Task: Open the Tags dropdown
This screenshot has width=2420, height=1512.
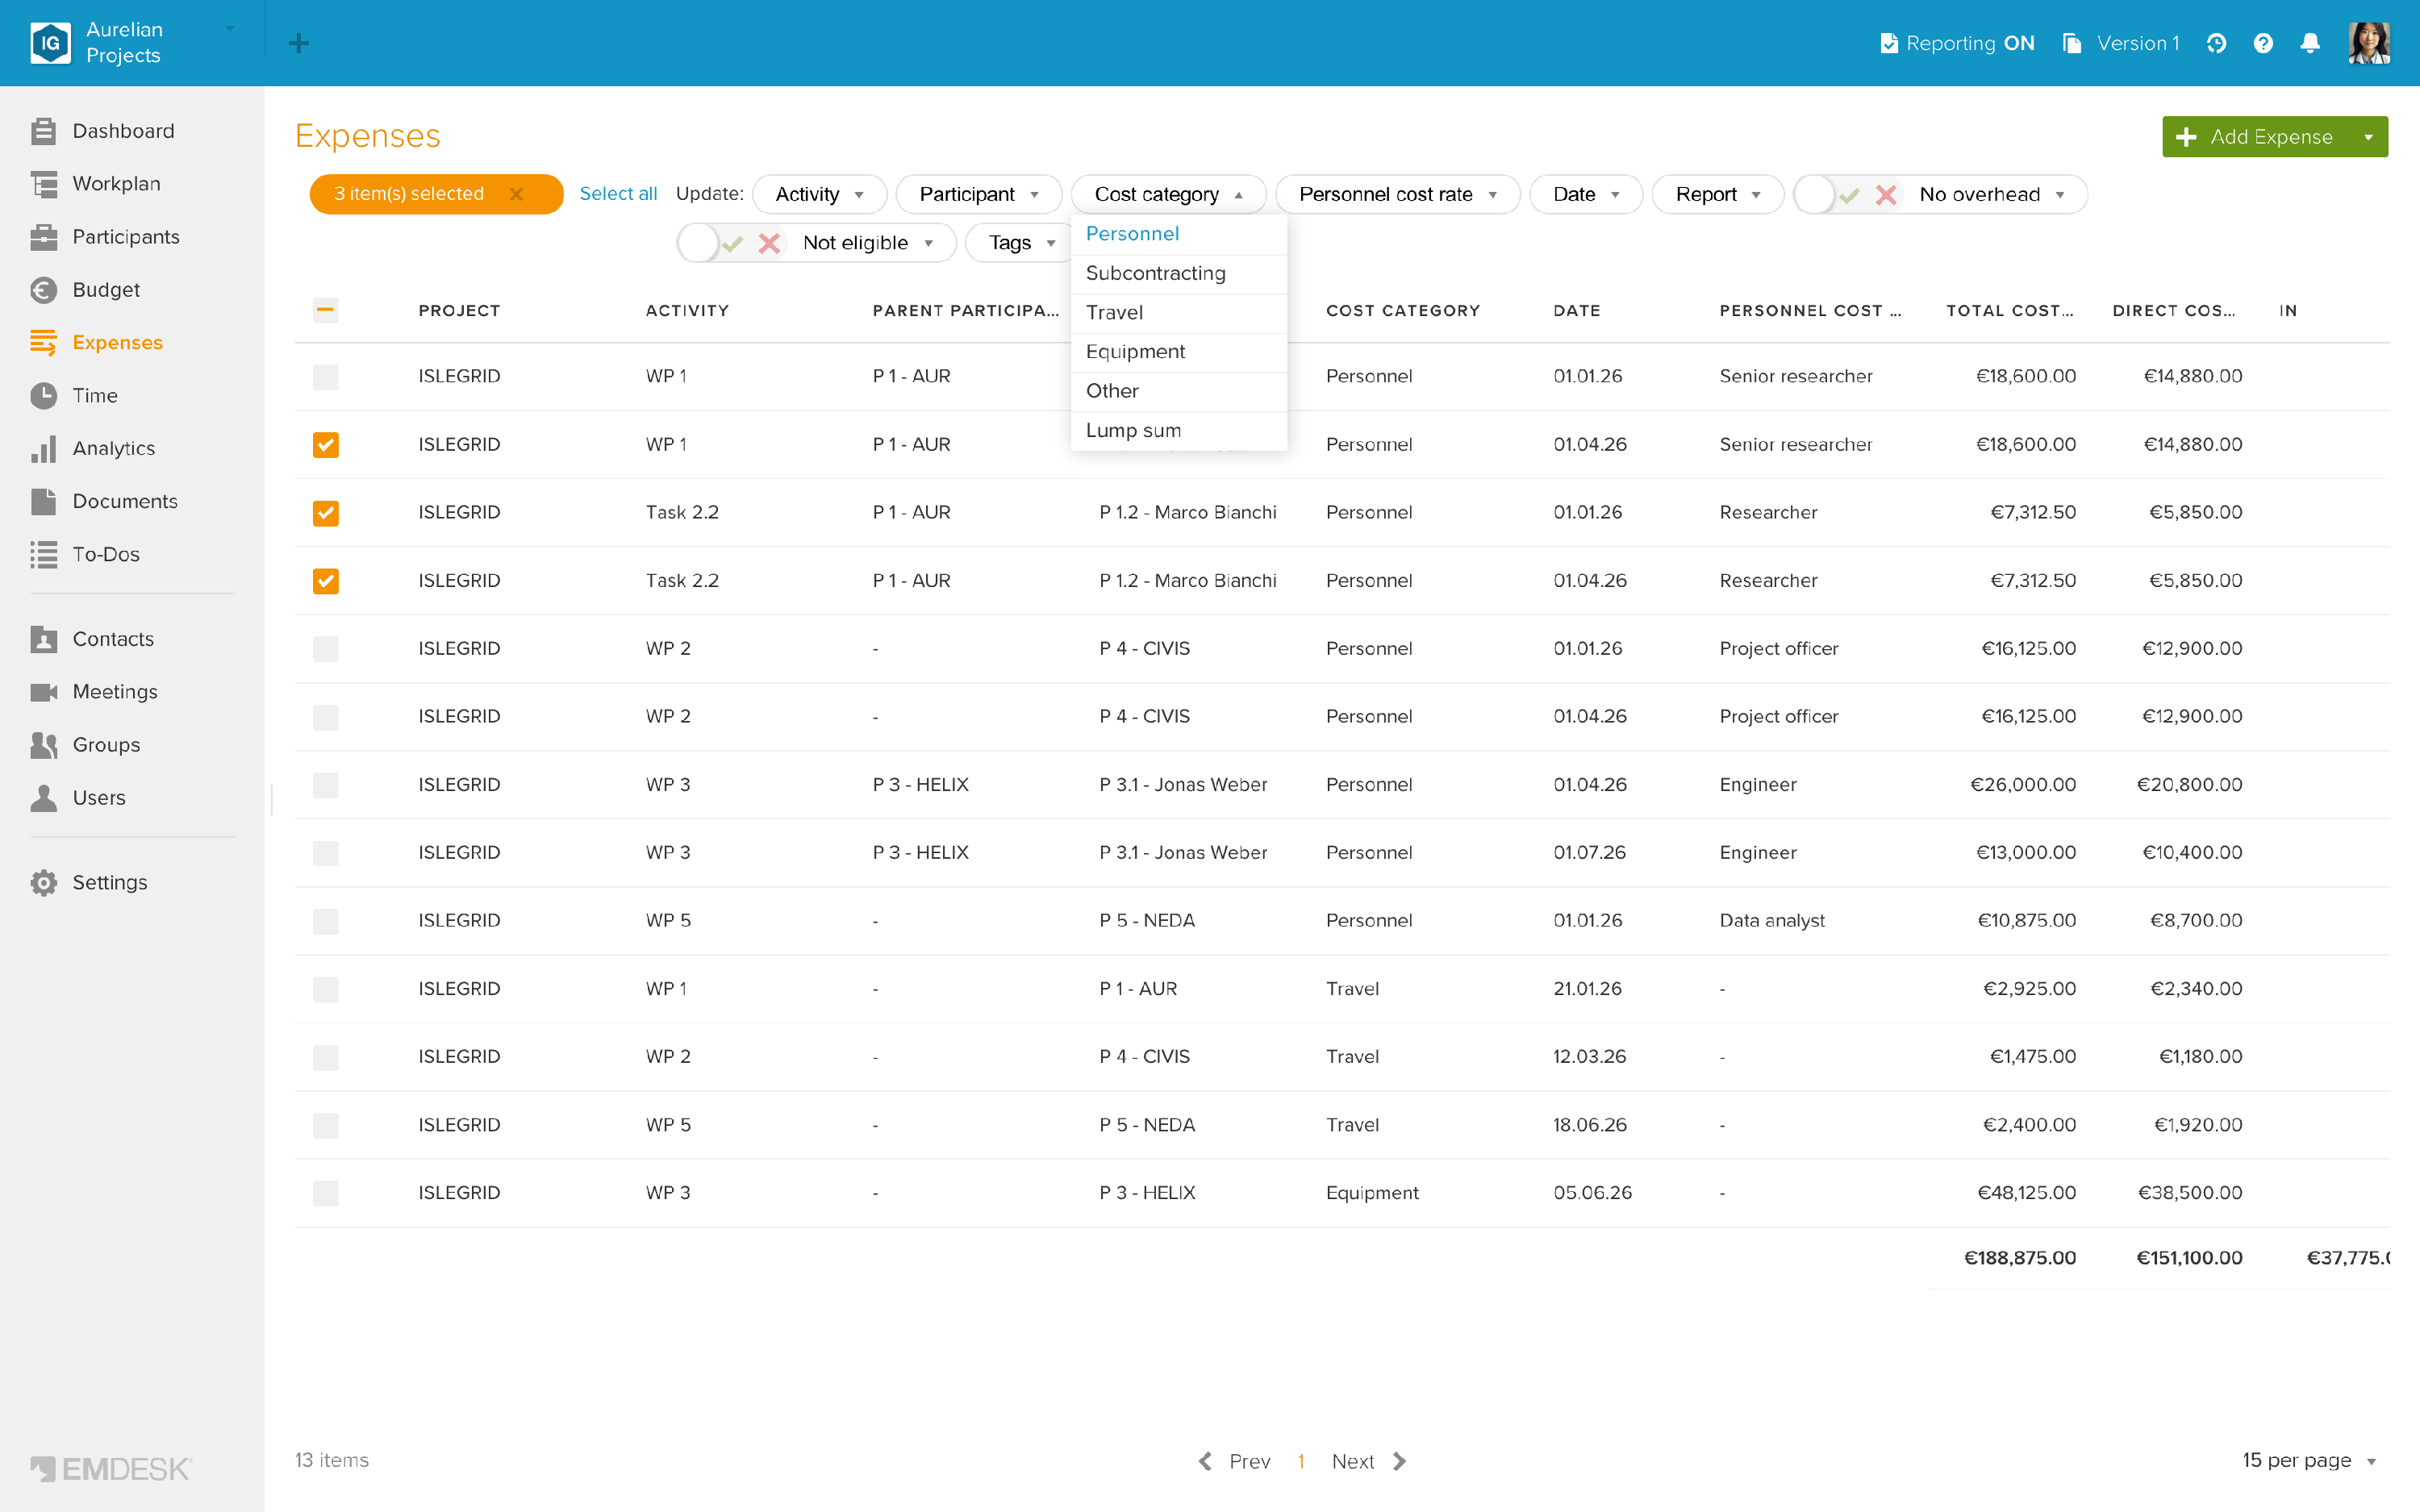Action: point(1020,243)
